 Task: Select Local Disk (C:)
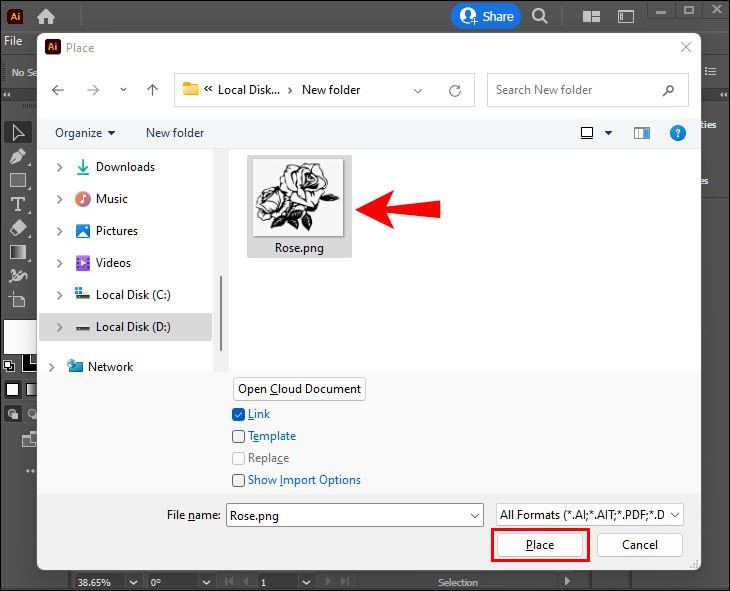(133, 295)
